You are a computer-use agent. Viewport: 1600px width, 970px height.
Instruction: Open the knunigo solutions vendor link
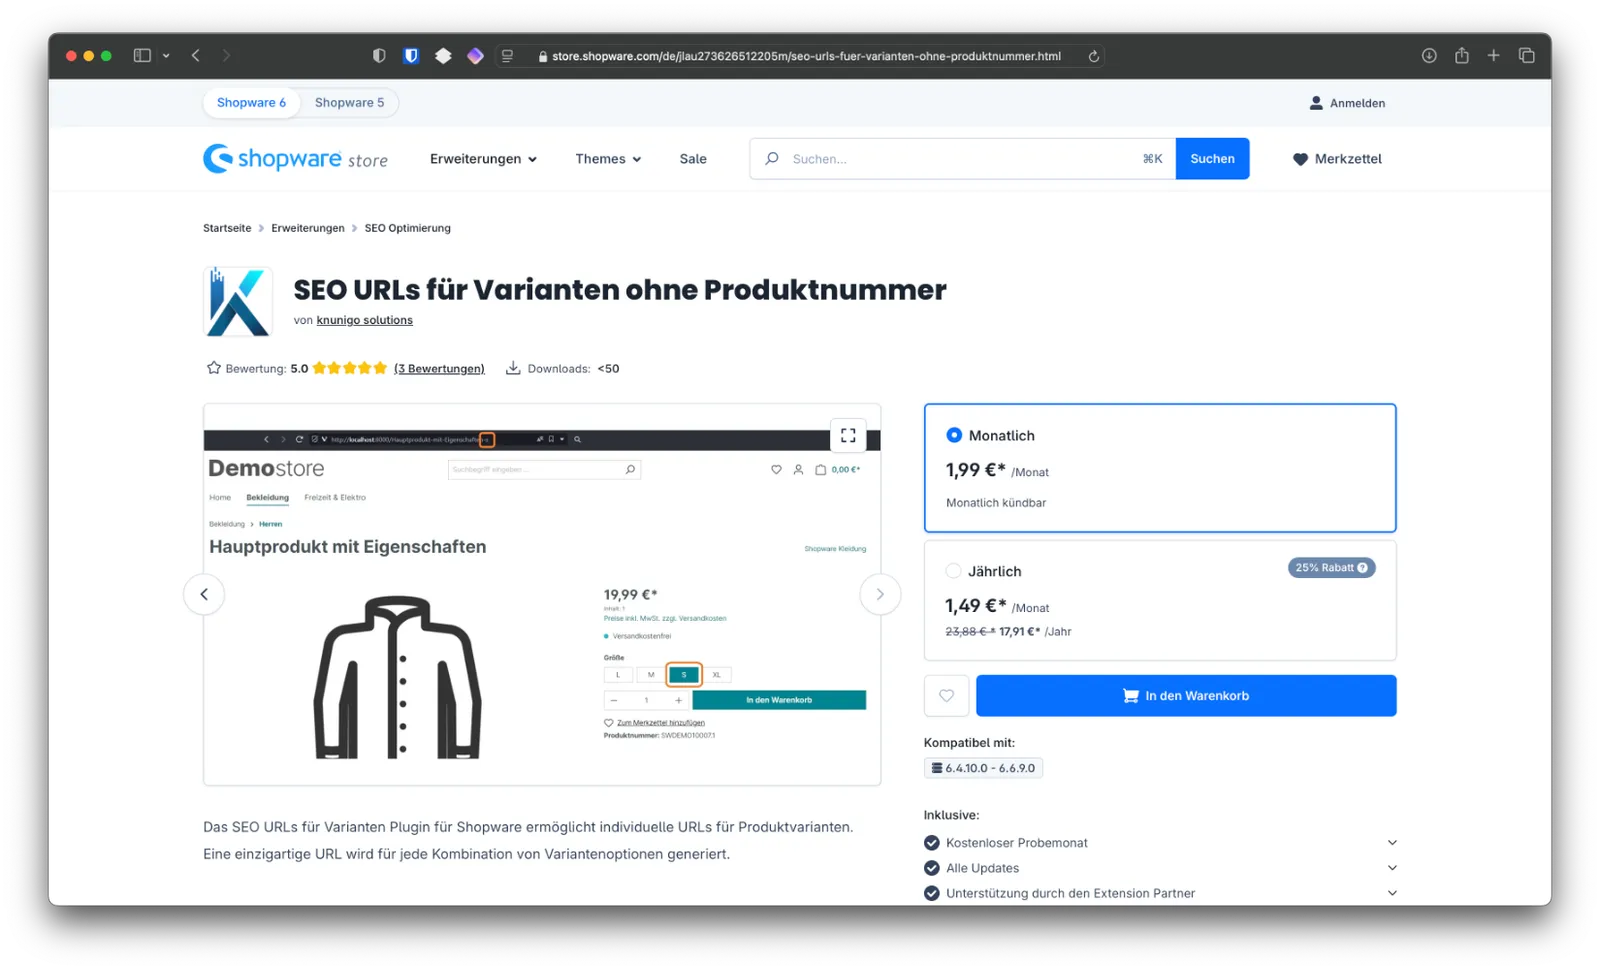pos(364,320)
